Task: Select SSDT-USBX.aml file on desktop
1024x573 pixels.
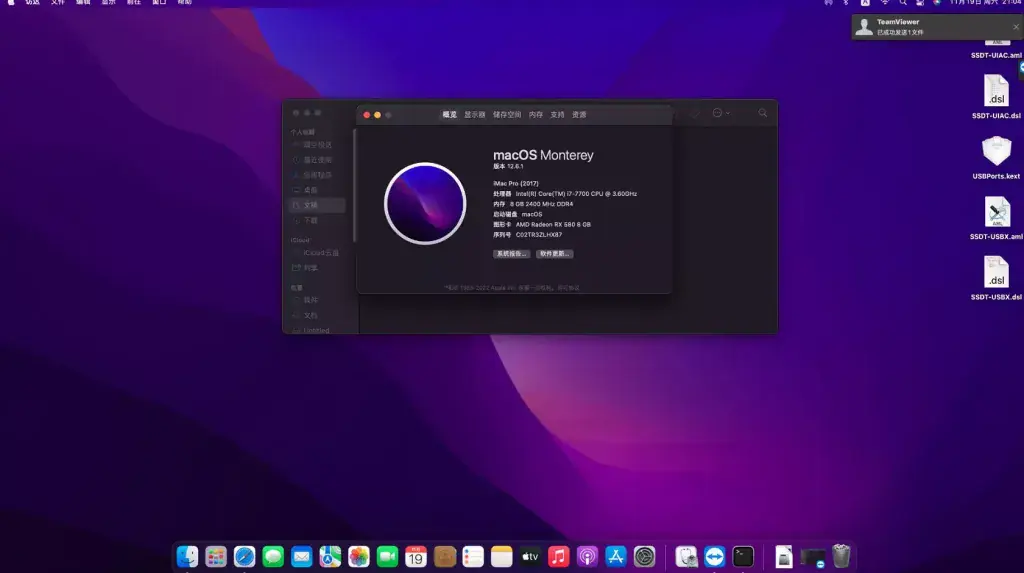Action: pyautogui.click(x=997, y=218)
